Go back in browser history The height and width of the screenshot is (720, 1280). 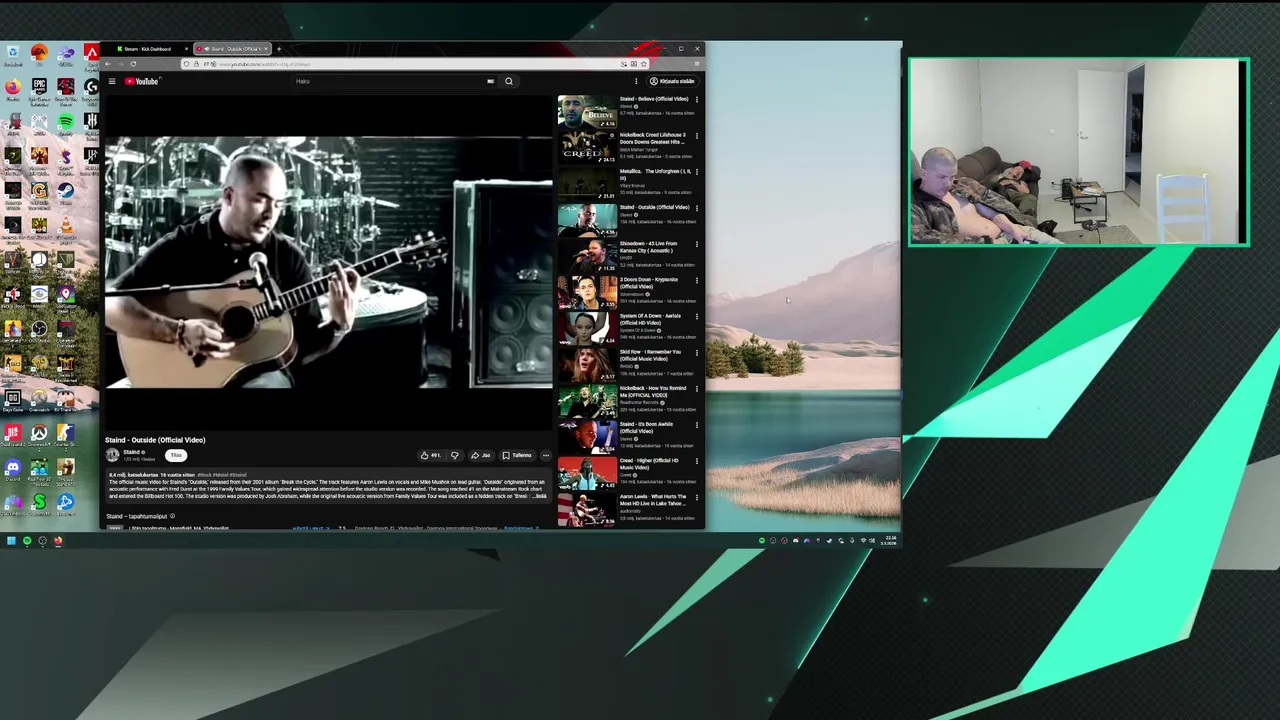click(108, 64)
